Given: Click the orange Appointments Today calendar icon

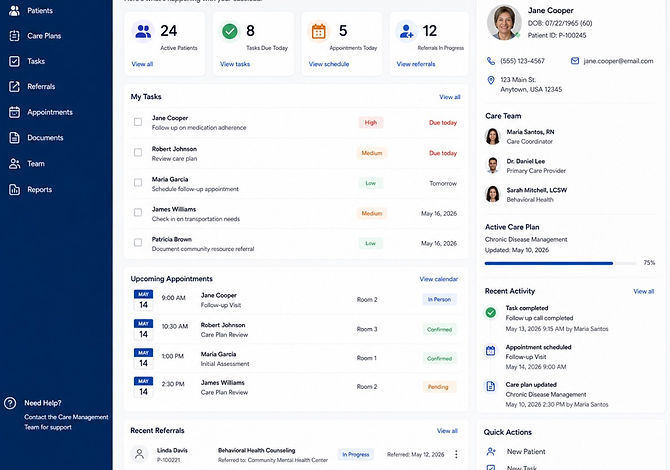Looking at the screenshot, I should point(318,31).
